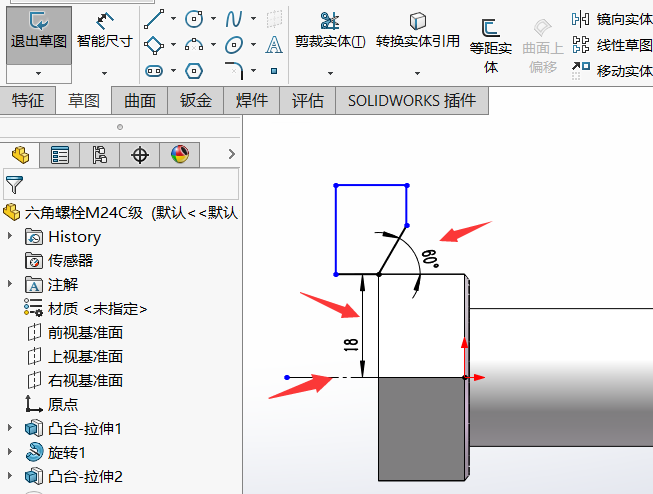Image resolution: width=653 pixels, height=494 pixels.
Task: Switch to the 焊件 tab
Action: (x=252, y=100)
